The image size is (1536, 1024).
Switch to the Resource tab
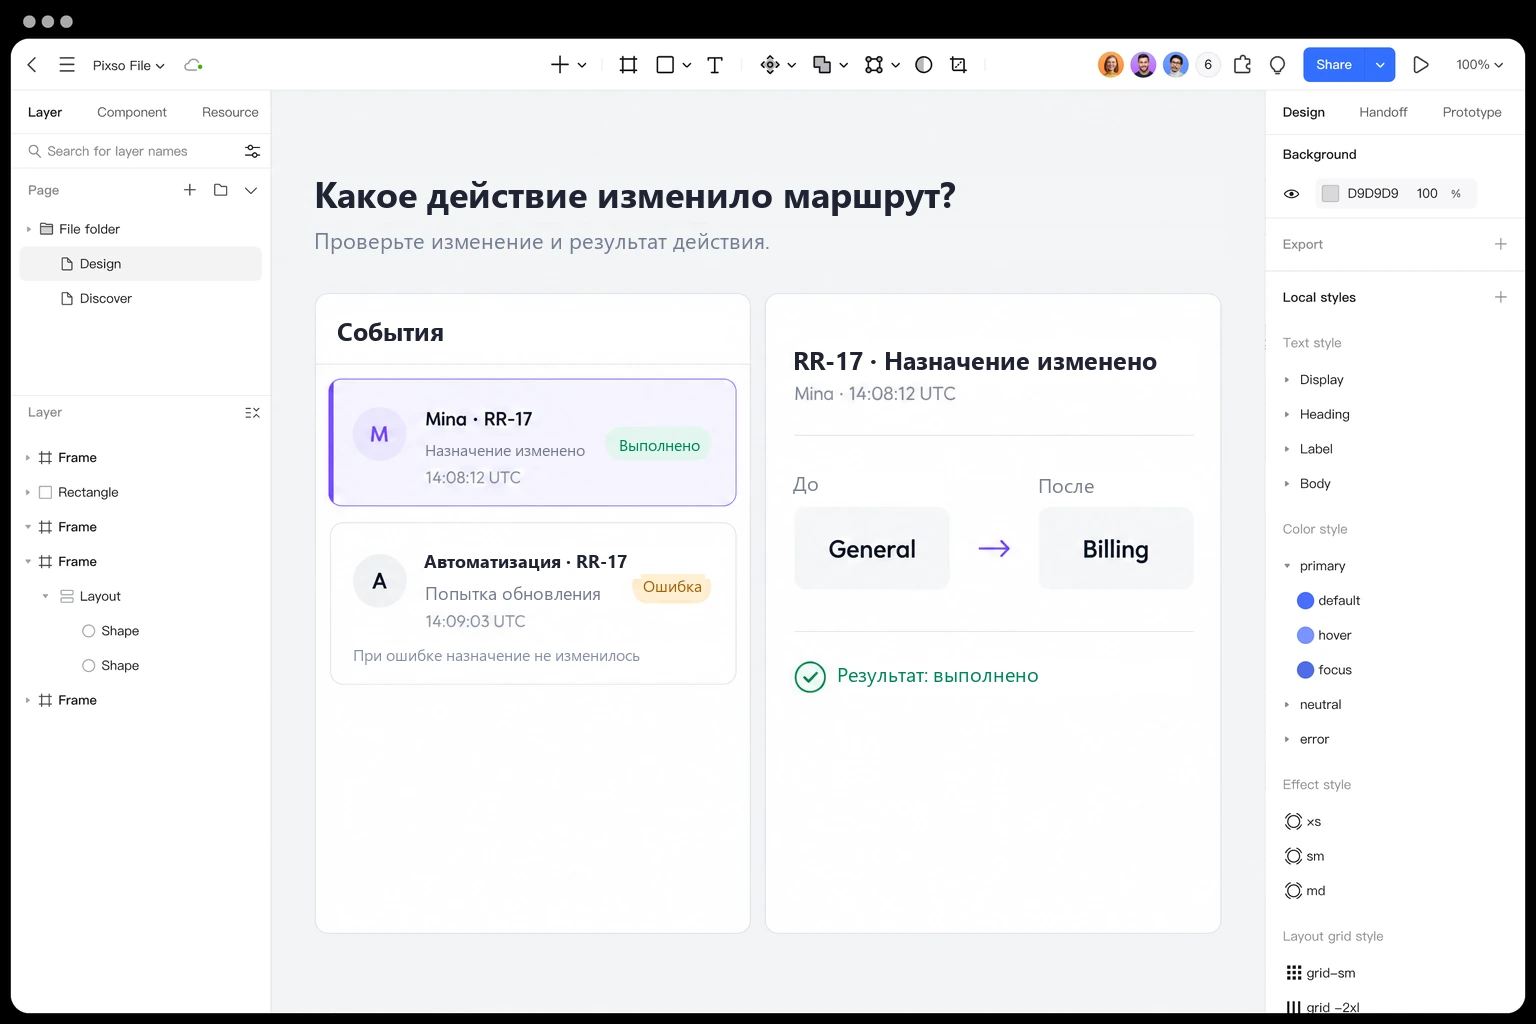point(230,112)
